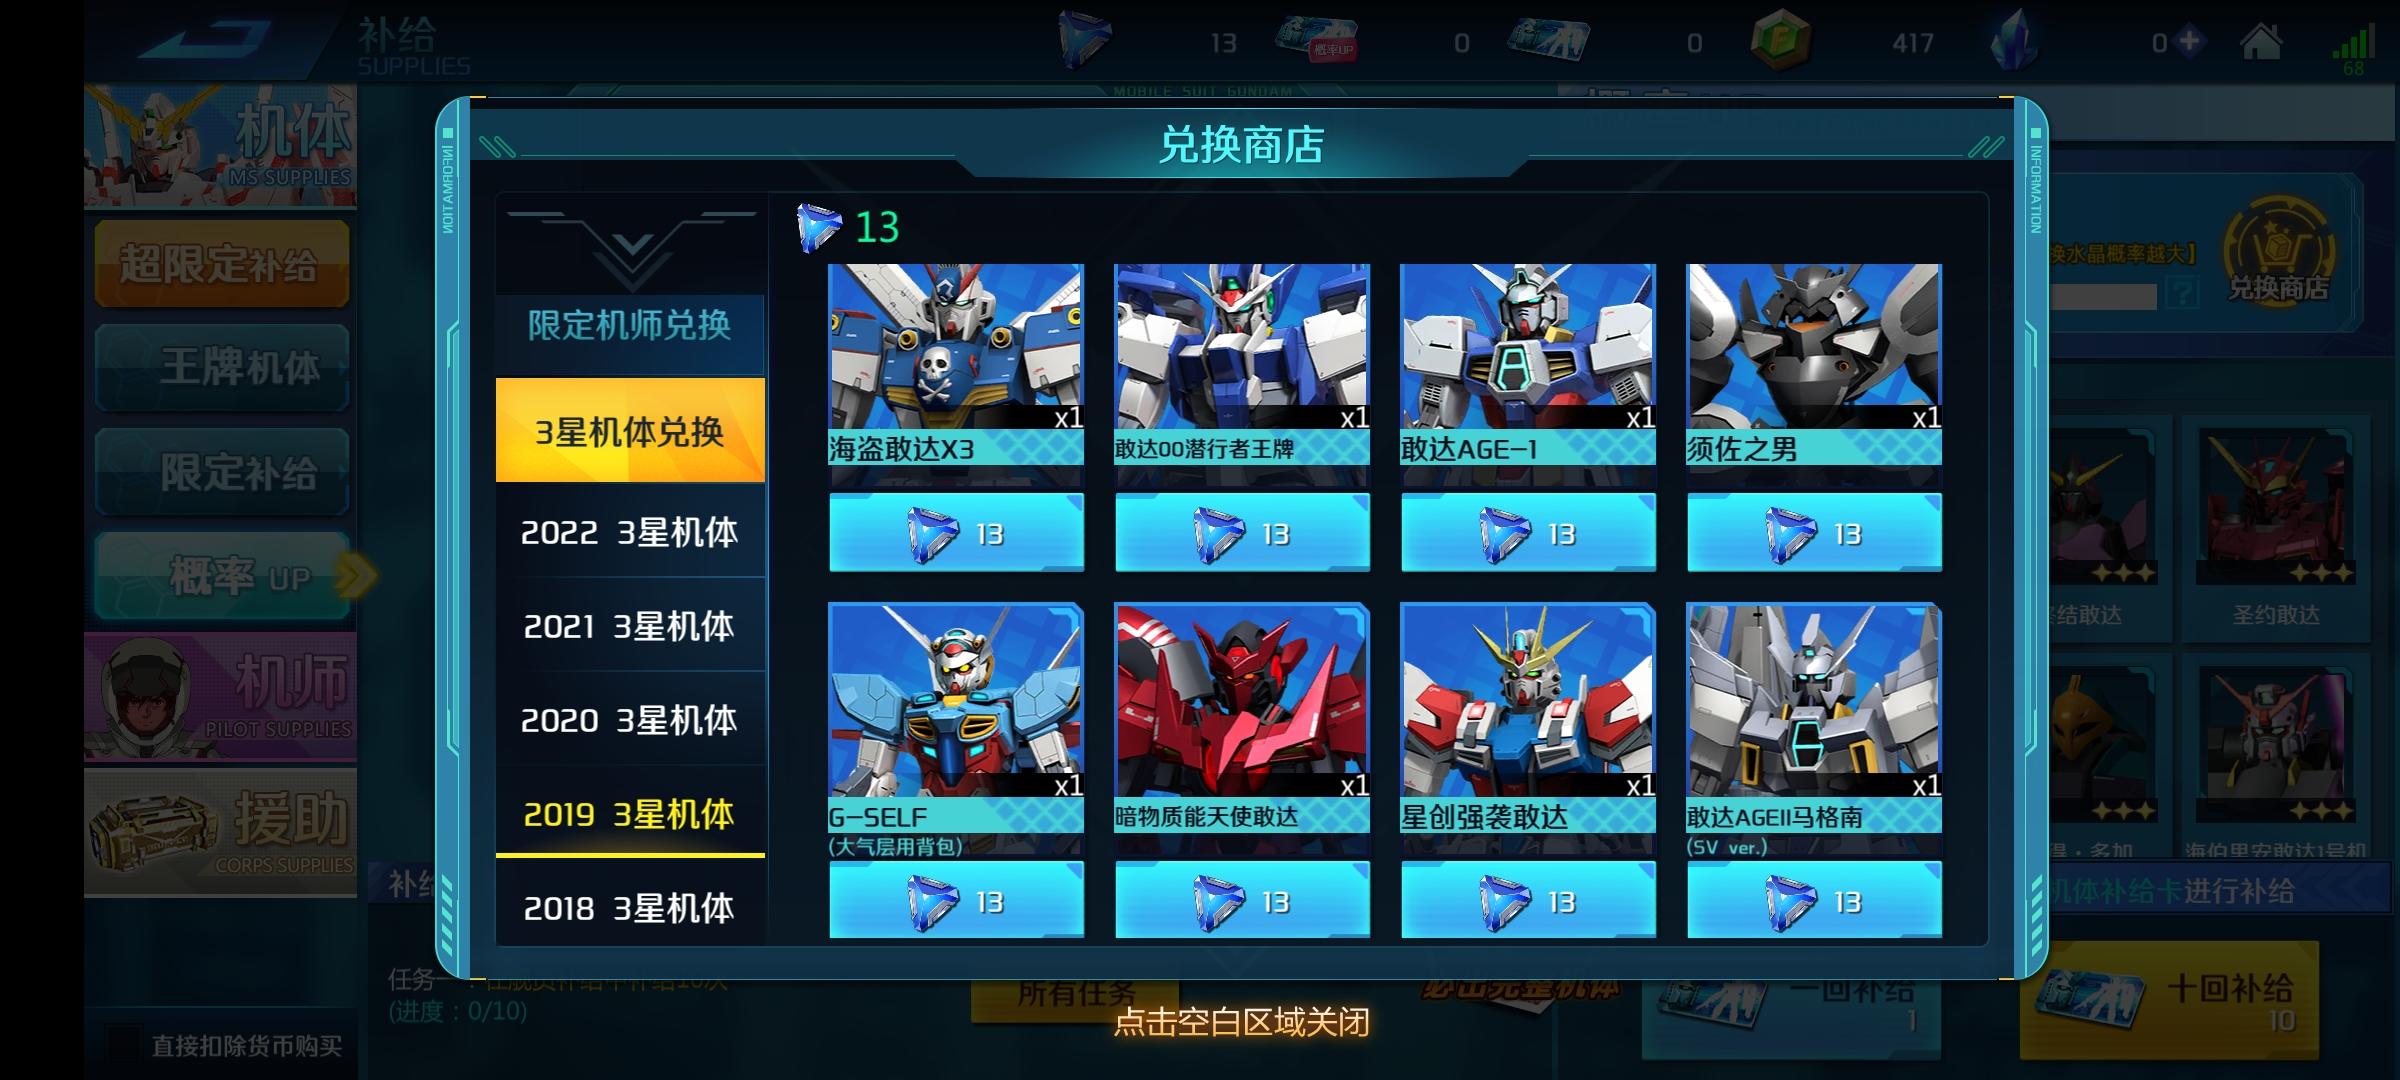This screenshot has height=1080, width=2400.
Task: Open the 限定机师兑换 category
Action: click(630, 326)
